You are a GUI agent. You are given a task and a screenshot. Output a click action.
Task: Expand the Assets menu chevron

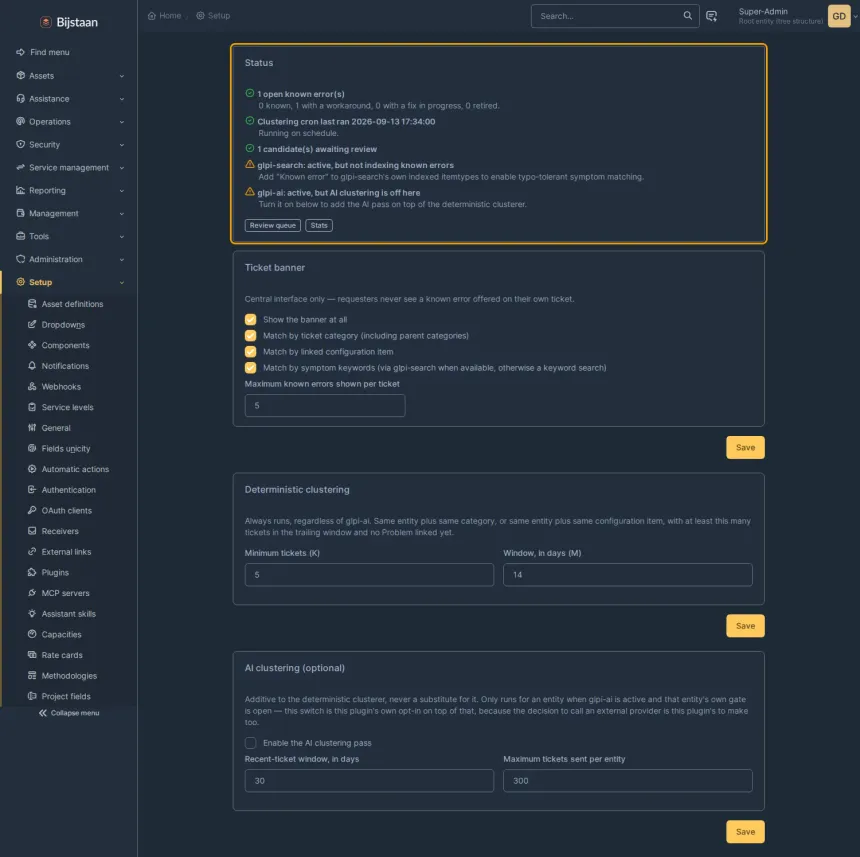[x=122, y=76]
